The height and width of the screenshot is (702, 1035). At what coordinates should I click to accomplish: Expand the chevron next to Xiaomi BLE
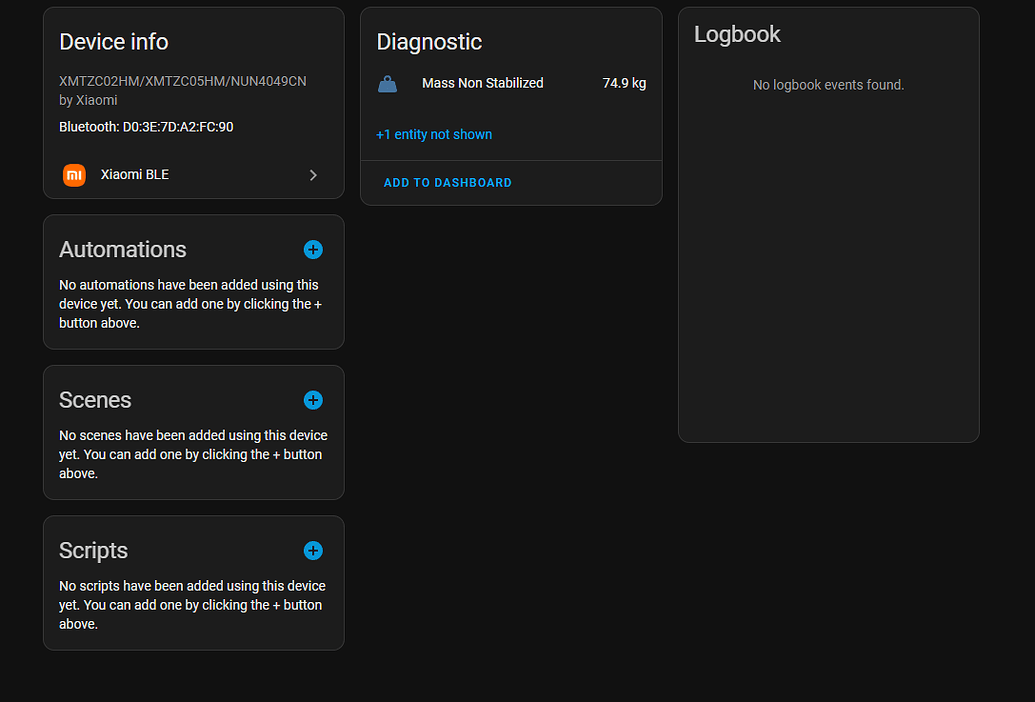[x=313, y=174]
